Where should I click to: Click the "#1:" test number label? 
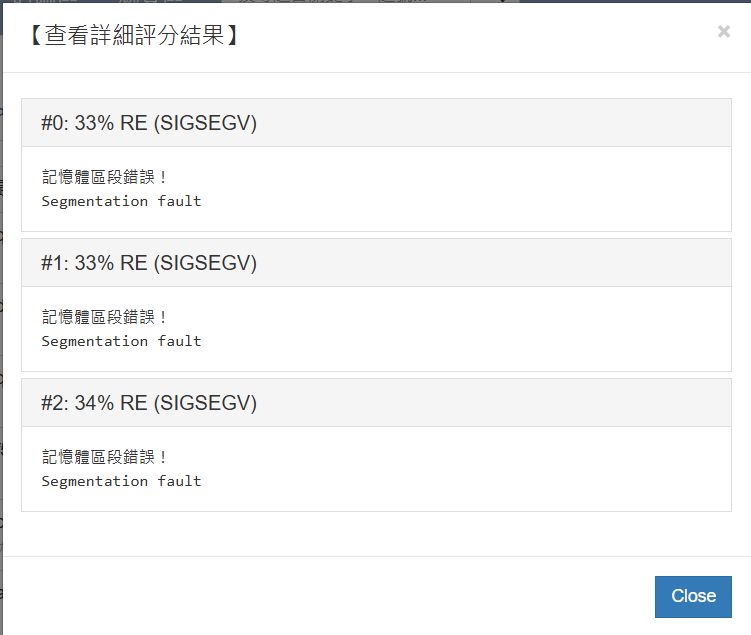[x=55, y=263]
